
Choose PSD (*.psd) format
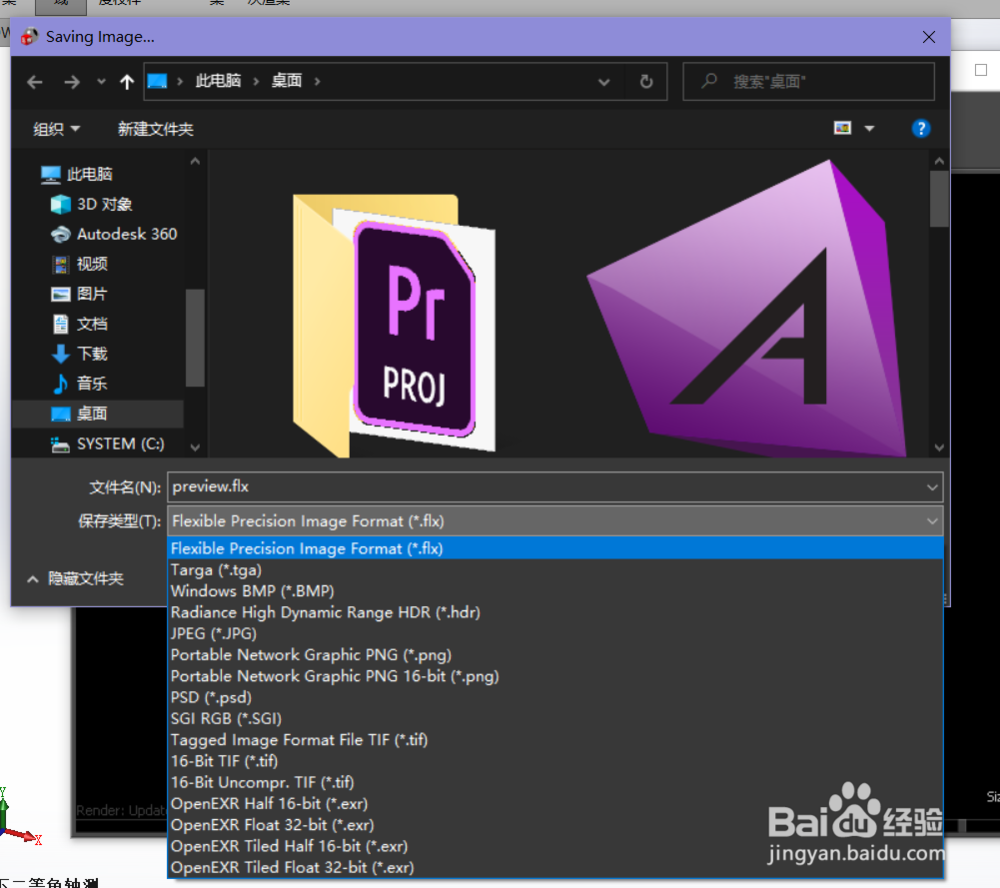[x=555, y=697]
